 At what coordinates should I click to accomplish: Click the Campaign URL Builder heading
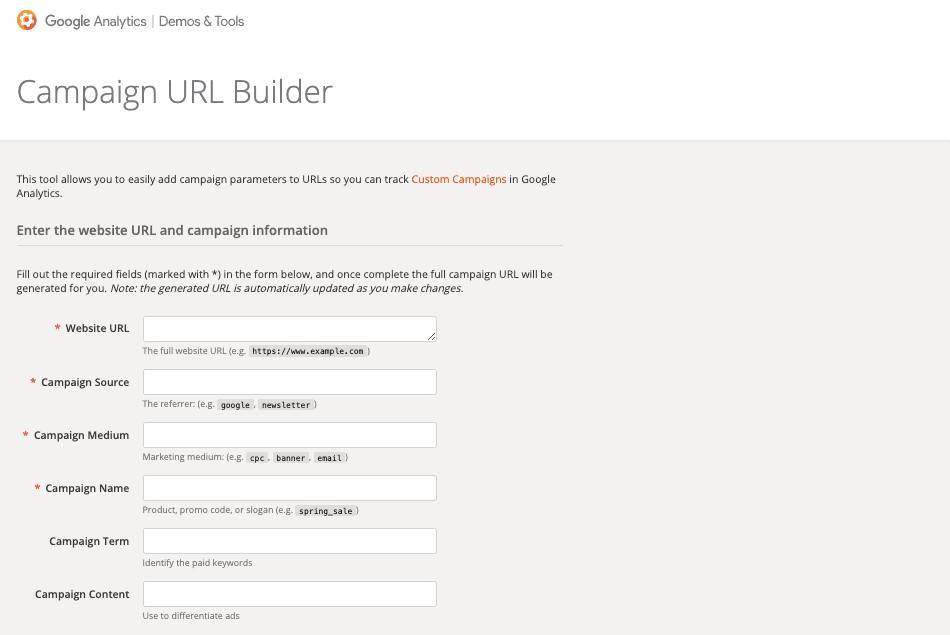174,91
